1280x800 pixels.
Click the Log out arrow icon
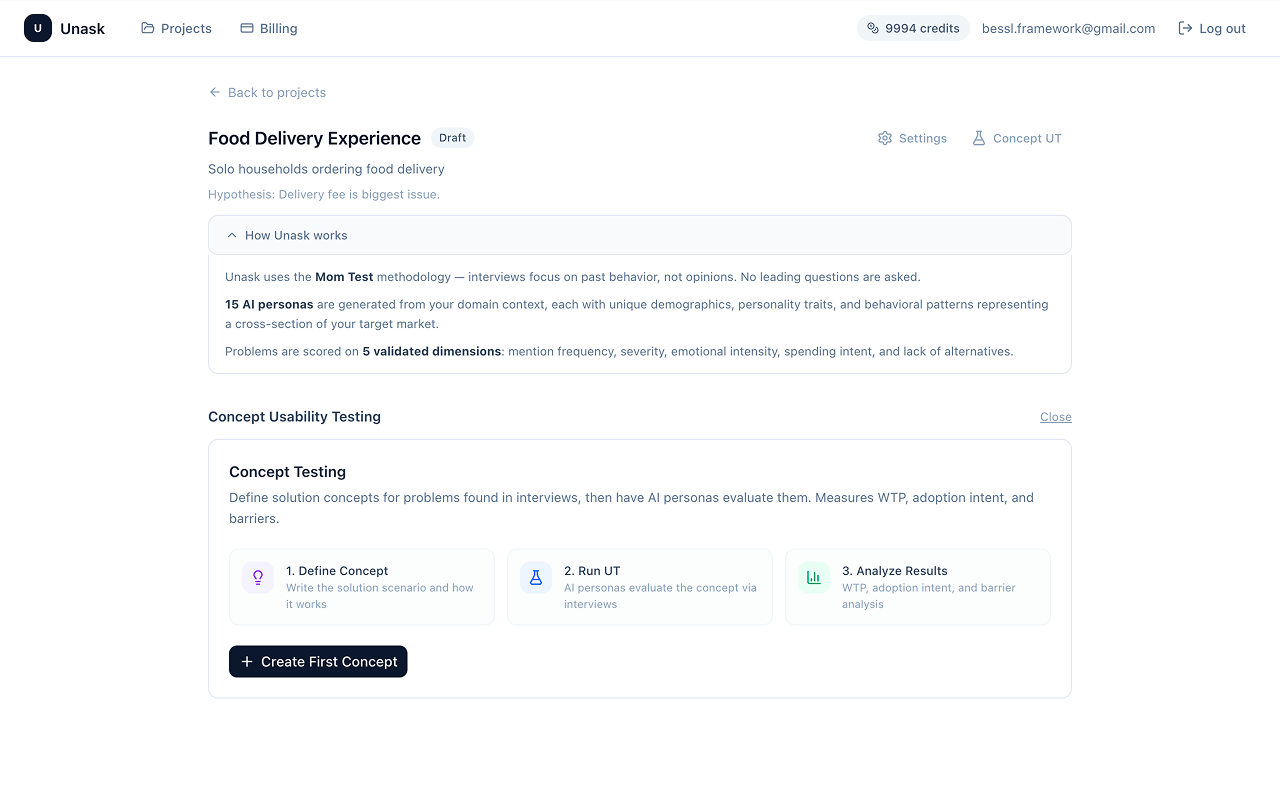click(1185, 28)
